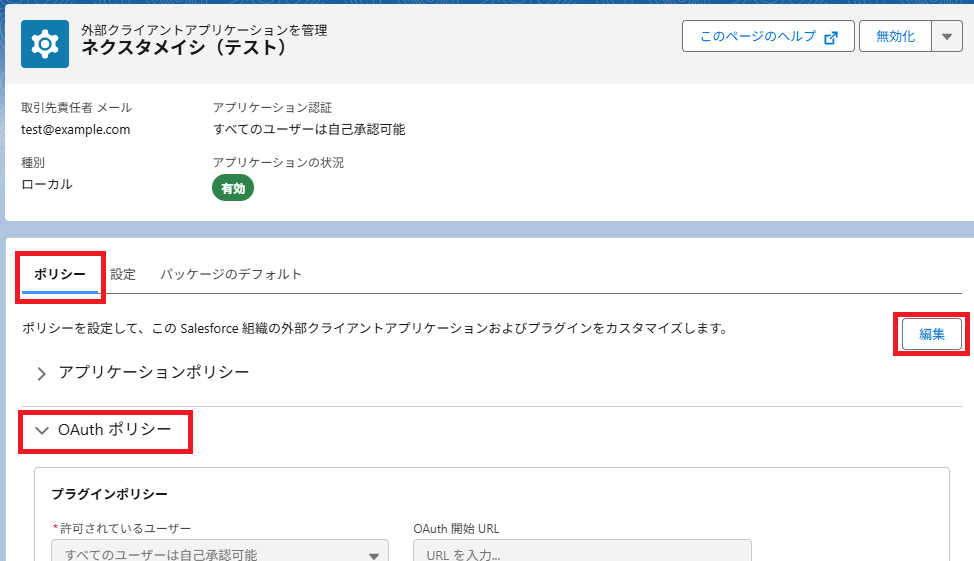
Task: Click the 無効化 button
Action: point(895,37)
